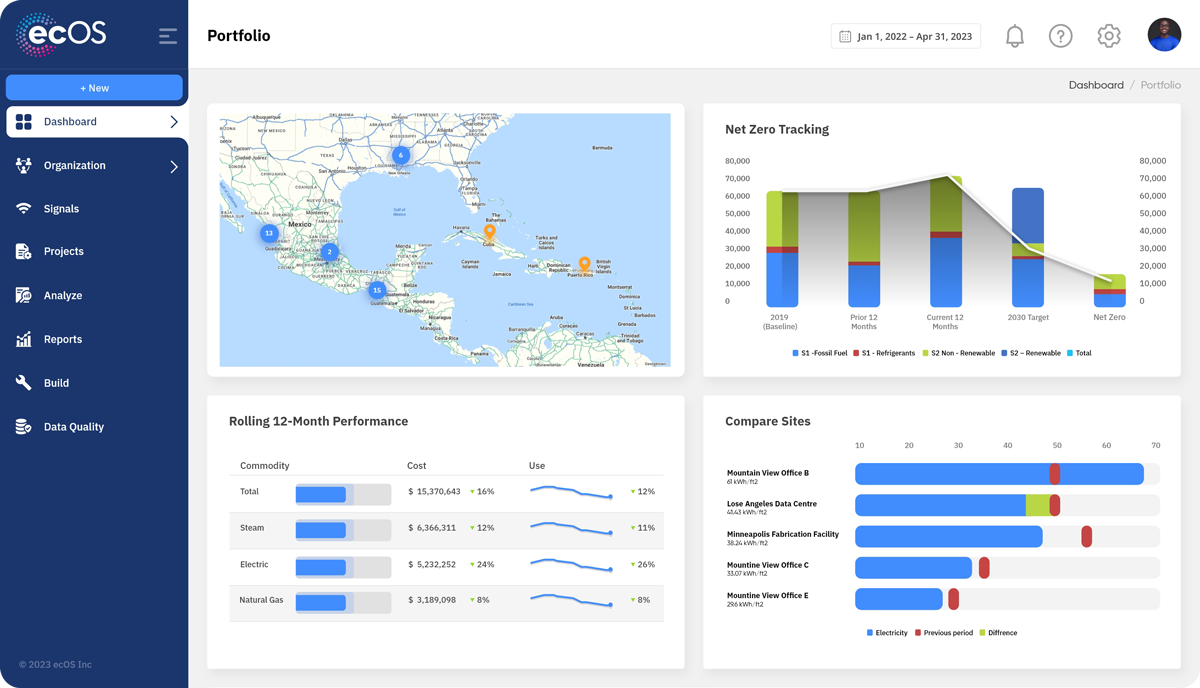Viewport: 1200px width, 688px height.
Task: Click the Build wrench icon
Action: (24, 383)
